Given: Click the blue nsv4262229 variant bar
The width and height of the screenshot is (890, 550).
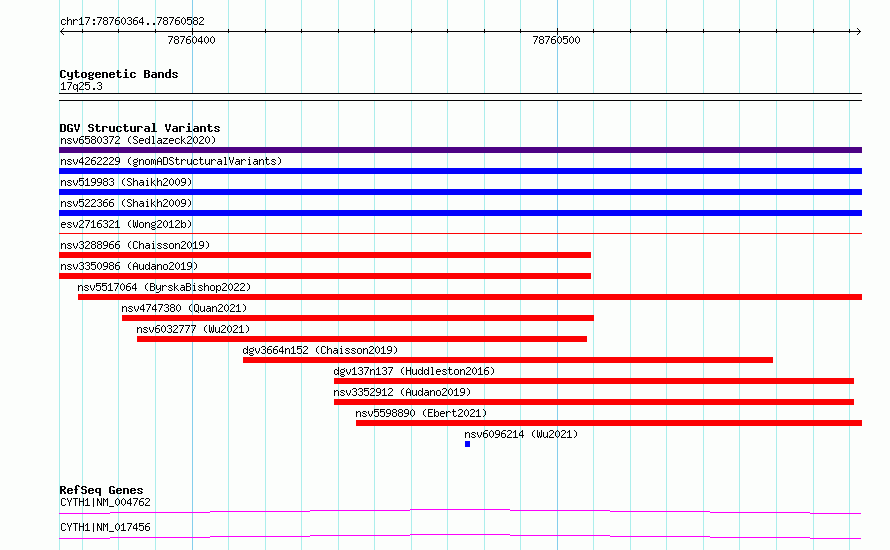Looking at the screenshot, I should tap(460, 171).
